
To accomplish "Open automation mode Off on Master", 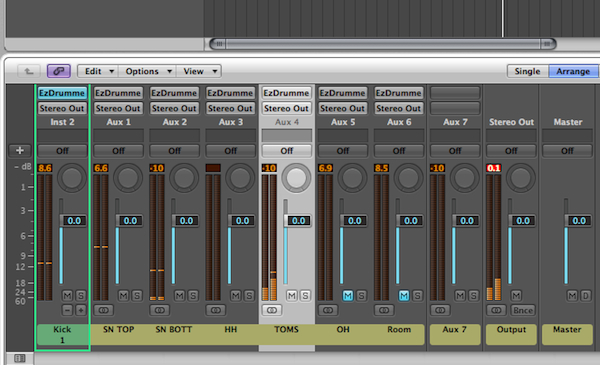I will [x=567, y=151].
